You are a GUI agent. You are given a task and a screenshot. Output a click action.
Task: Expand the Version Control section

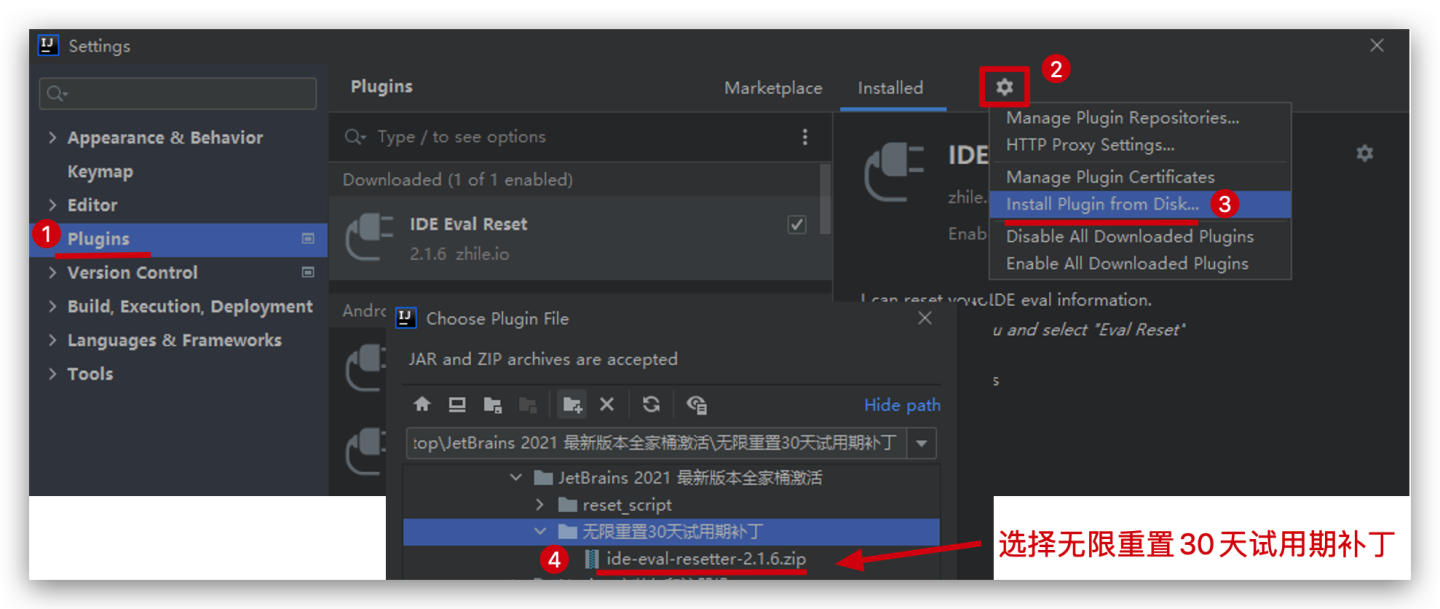(x=52, y=272)
